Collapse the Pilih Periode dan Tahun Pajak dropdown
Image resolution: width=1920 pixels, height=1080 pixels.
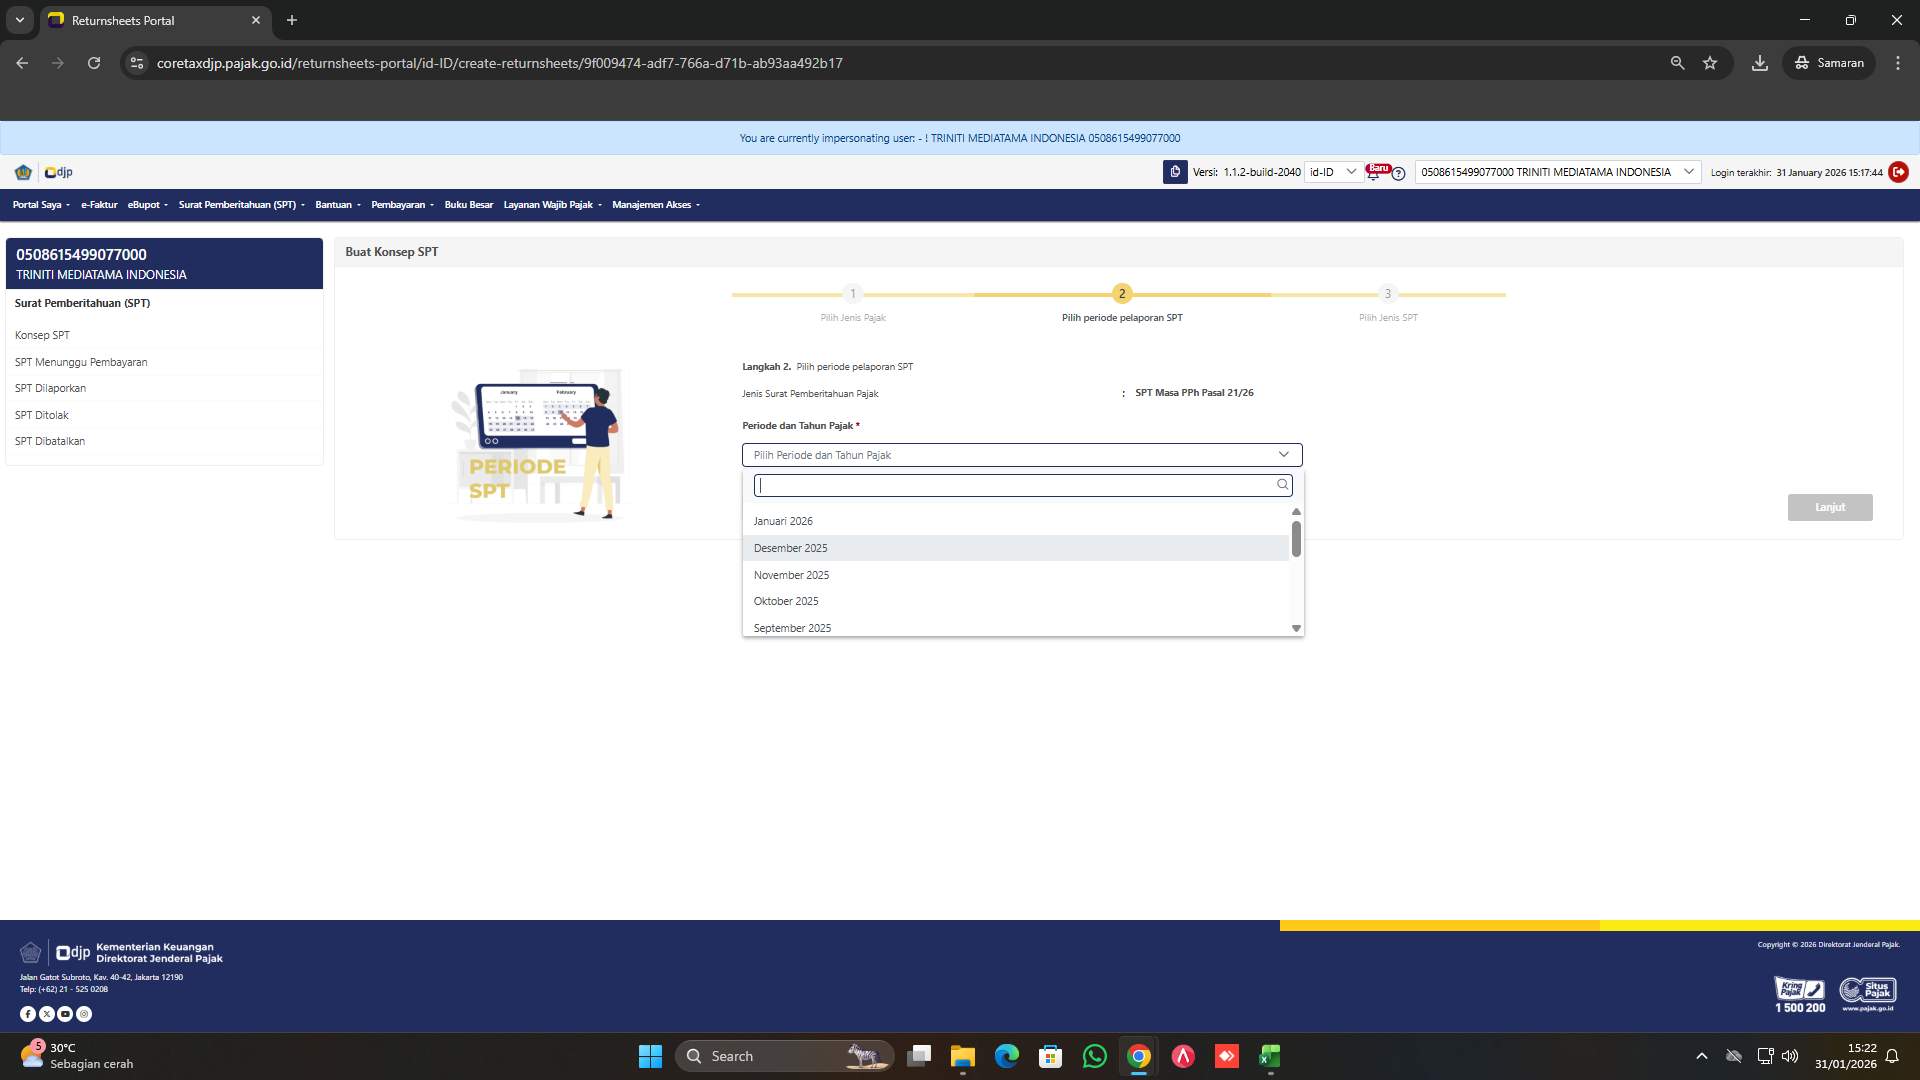(x=1285, y=455)
